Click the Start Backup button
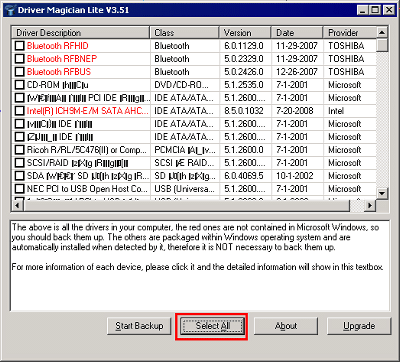The width and height of the screenshot is (400, 362). (x=139, y=326)
